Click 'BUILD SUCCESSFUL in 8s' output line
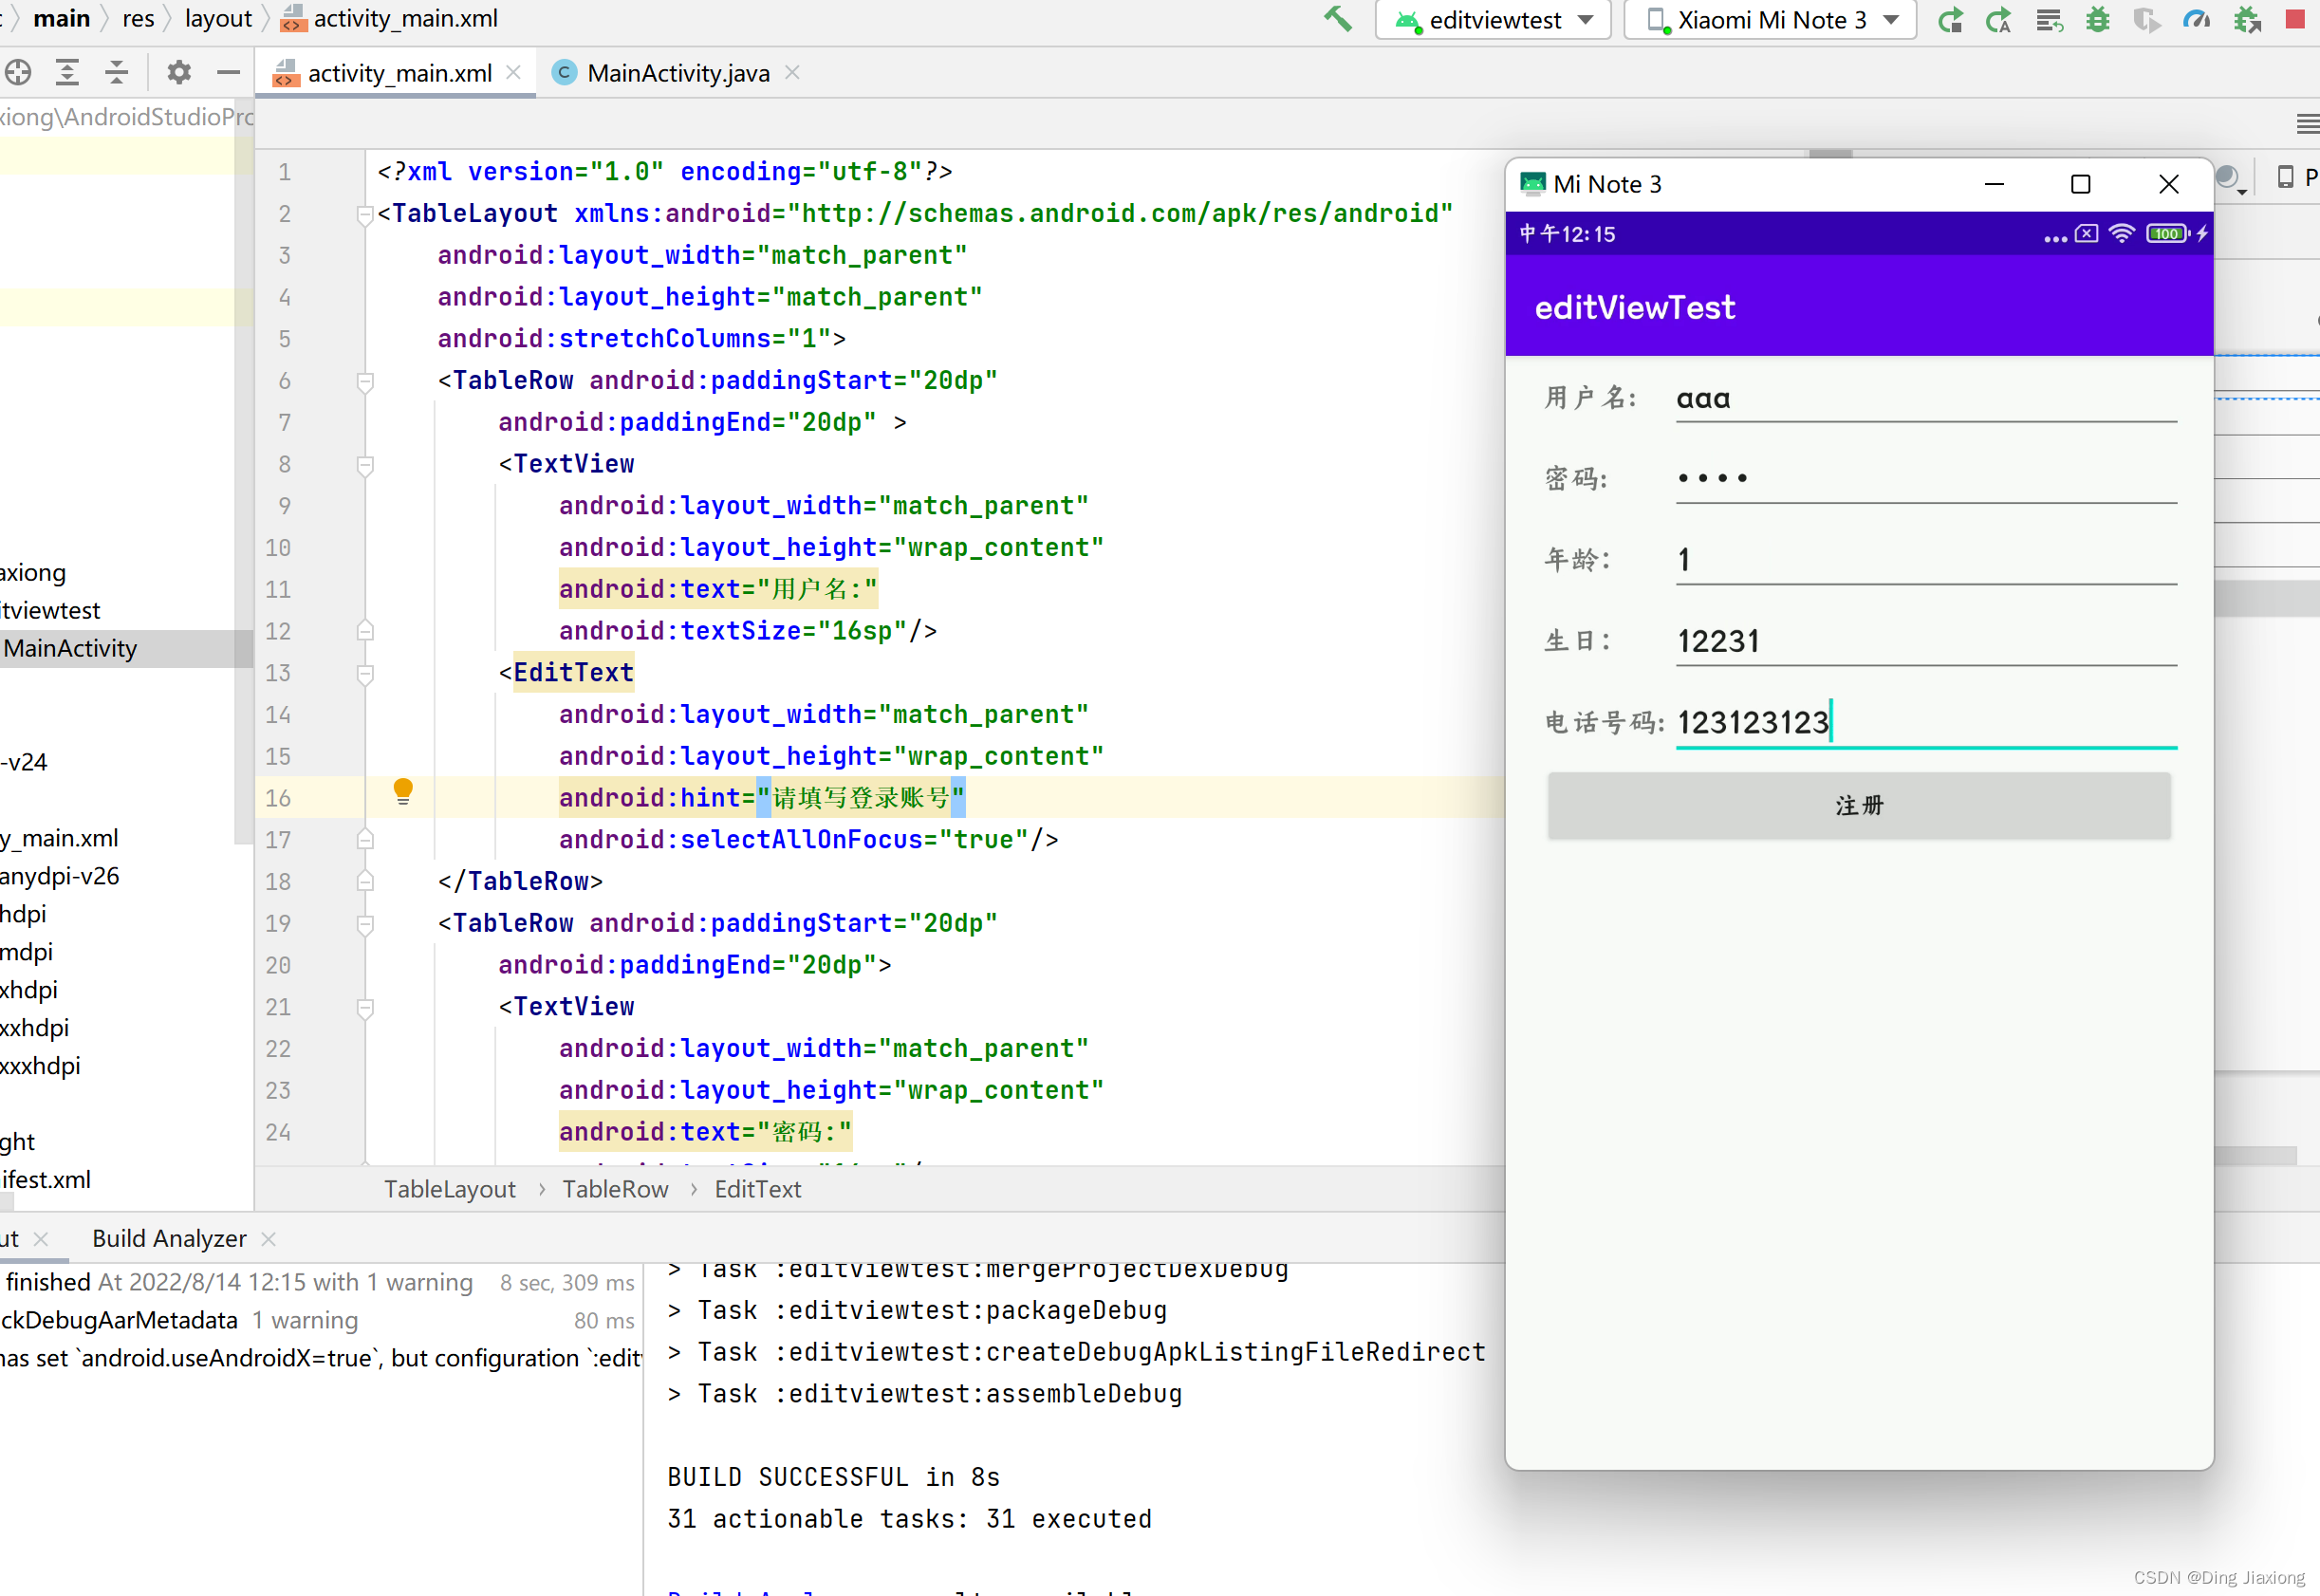Image resolution: width=2320 pixels, height=1596 pixels. pos(833,1477)
